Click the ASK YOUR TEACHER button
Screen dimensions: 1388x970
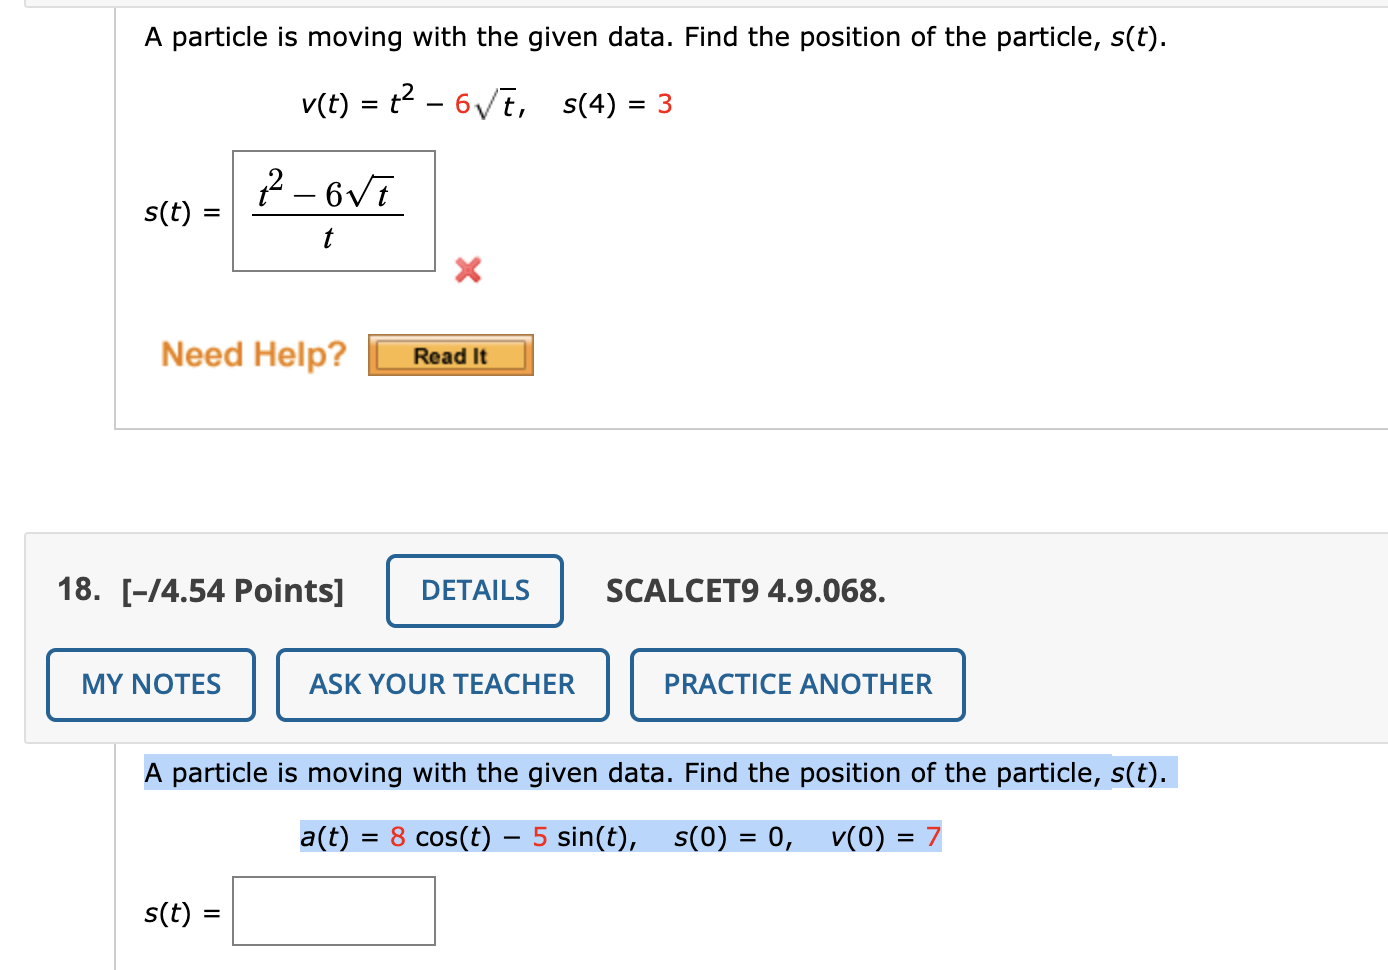tap(442, 685)
